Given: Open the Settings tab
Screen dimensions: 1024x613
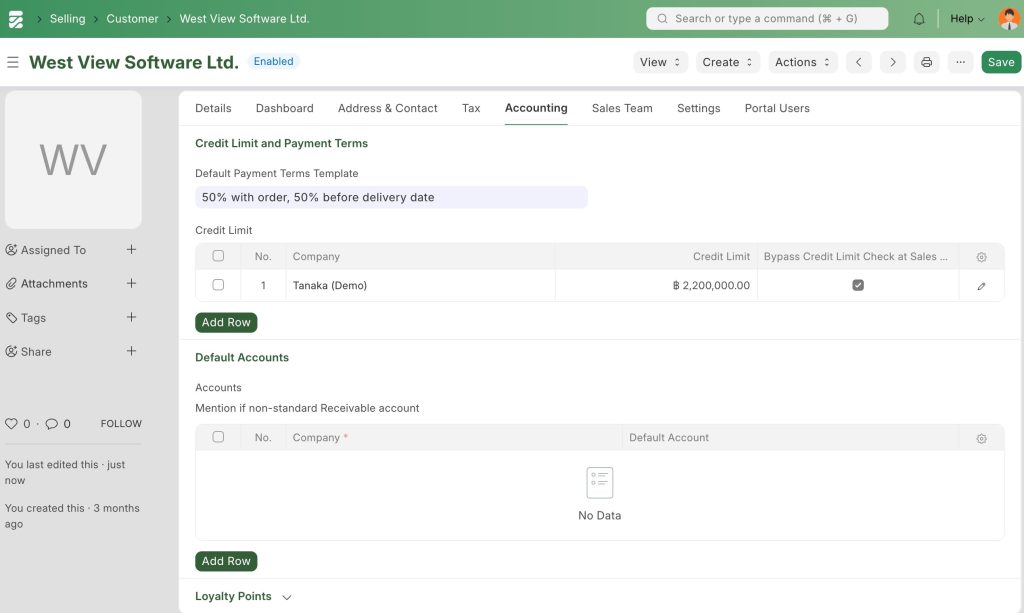Looking at the screenshot, I should click(698, 108).
